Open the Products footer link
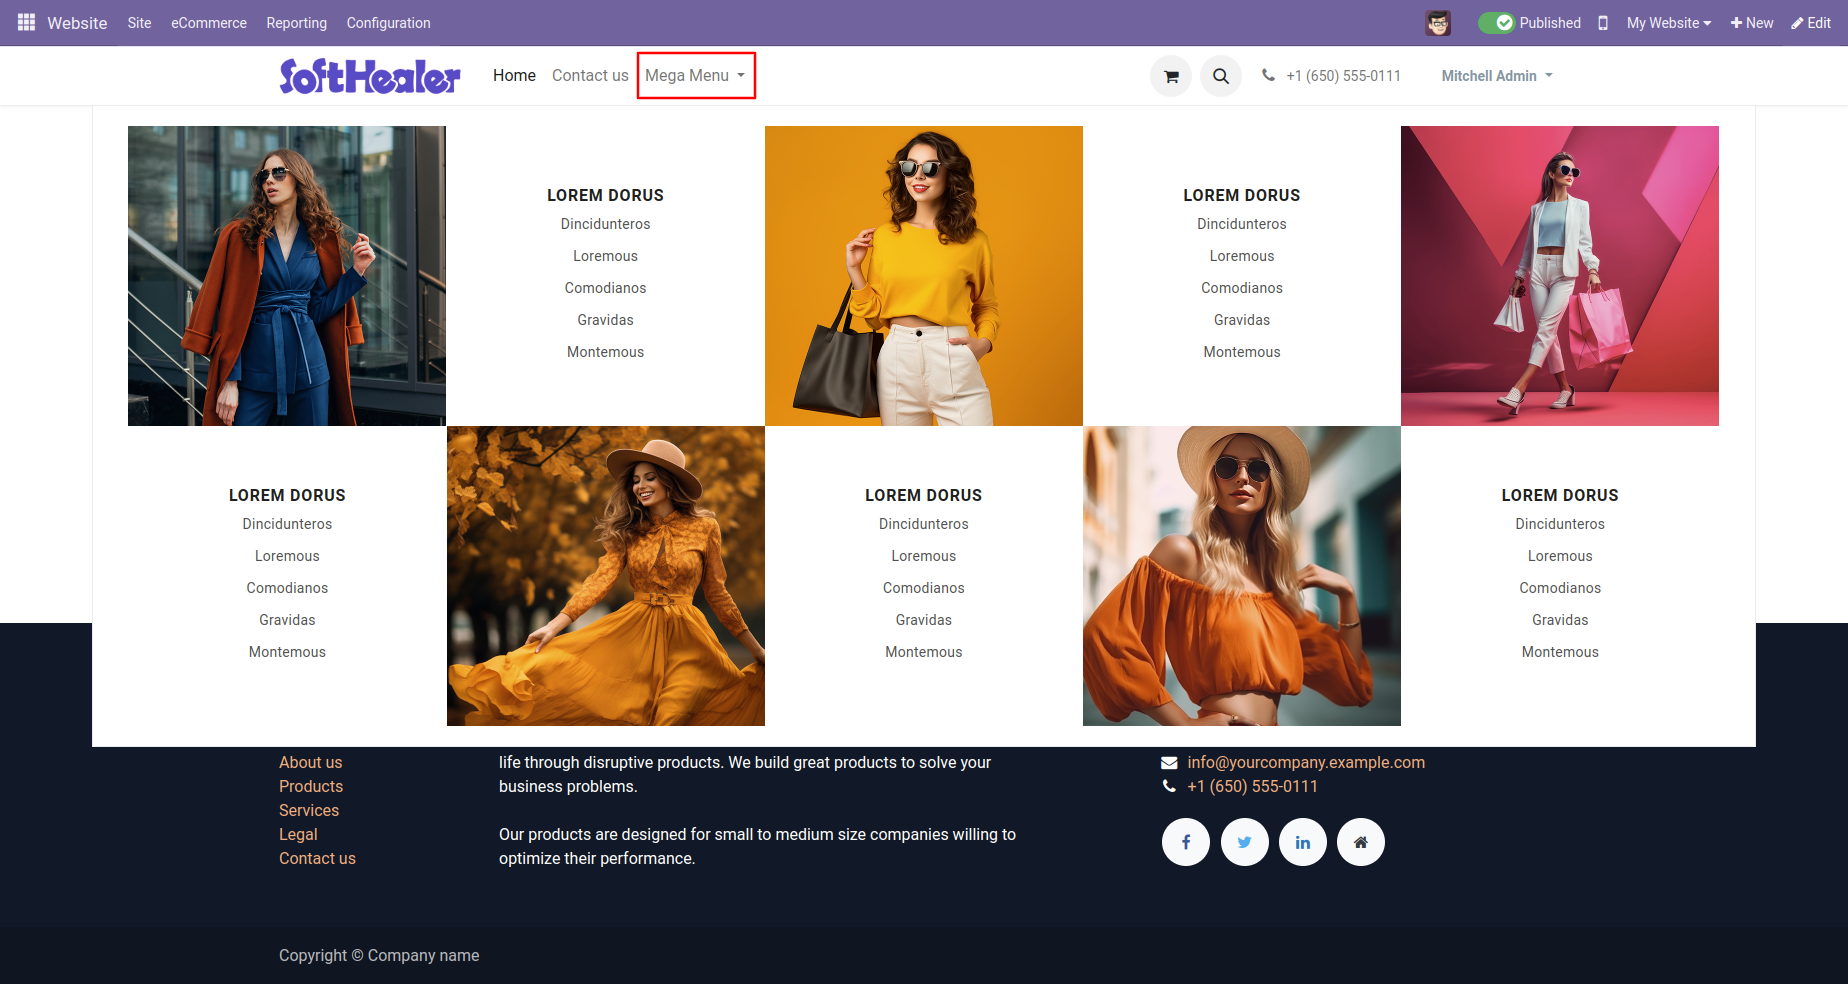1848x984 pixels. click(311, 786)
